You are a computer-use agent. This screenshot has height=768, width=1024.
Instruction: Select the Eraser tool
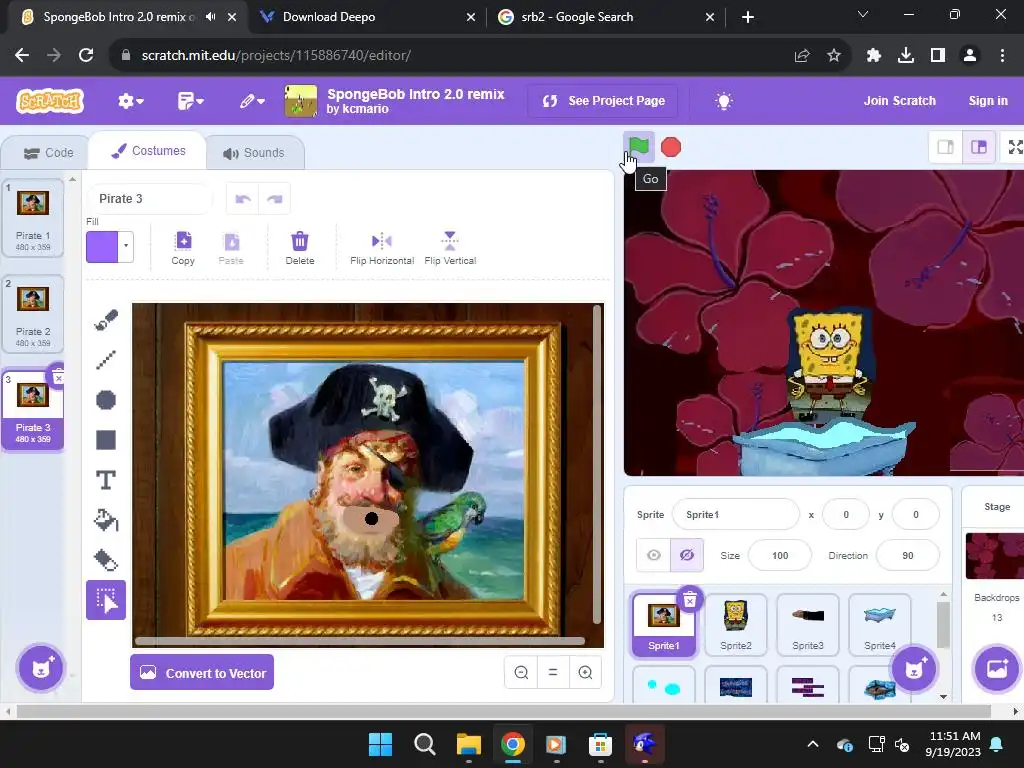(x=106, y=560)
